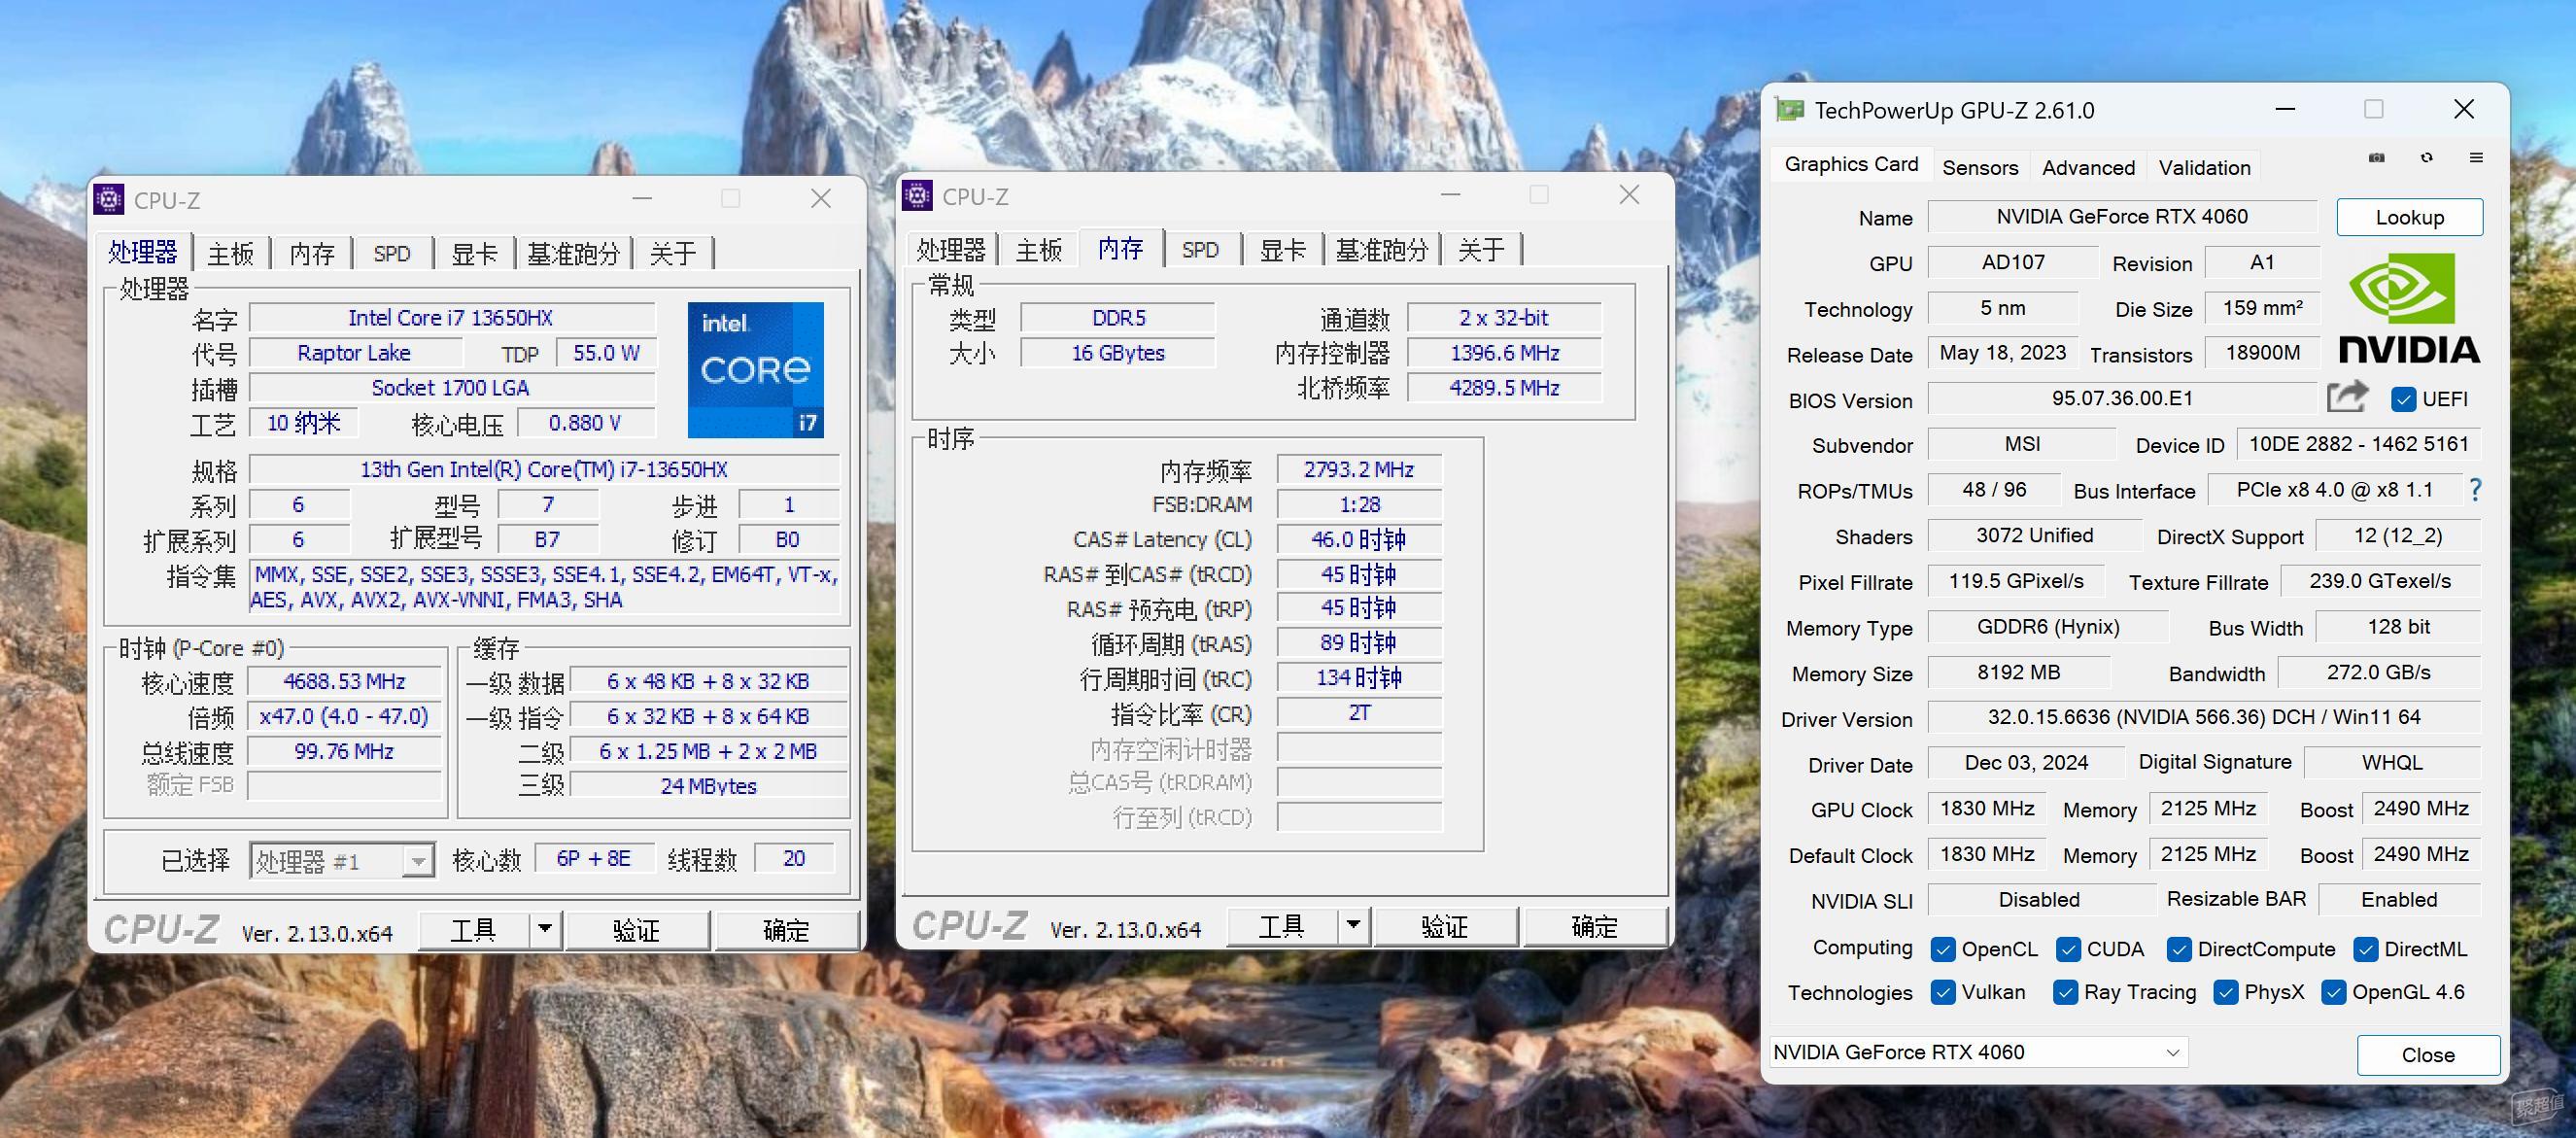The image size is (2576, 1138).
Task: Click the 名字 field Intel Core i7 13650HX
Action: click(x=451, y=318)
